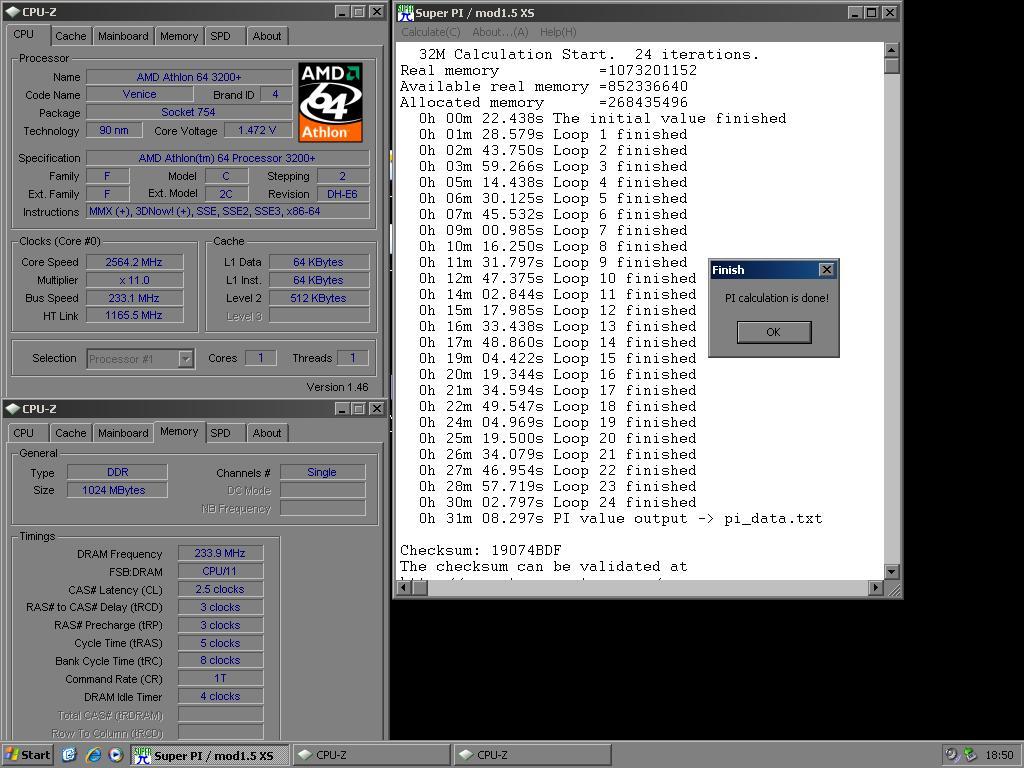Click the Name field AMD Athlon 64 3200+
The height and width of the screenshot is (768, 1024).
point(189,77)
